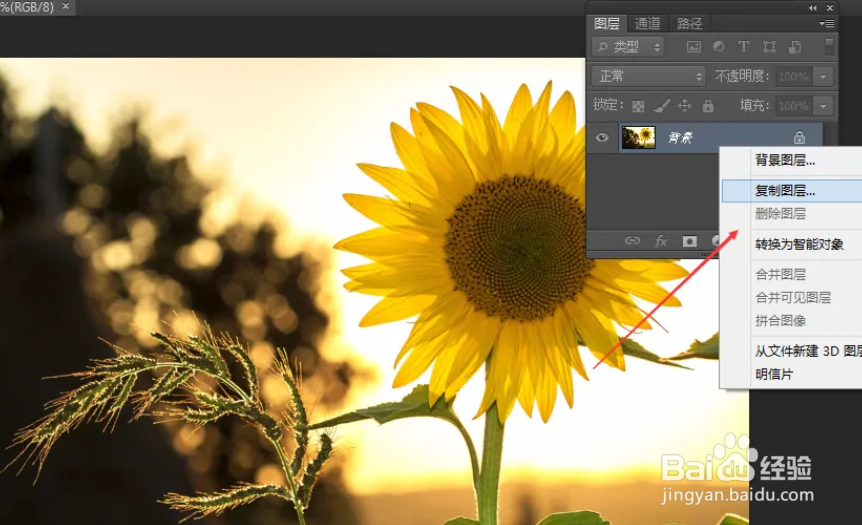Click the lock all padlock icon
862x525 pixels.
[708, 106]
